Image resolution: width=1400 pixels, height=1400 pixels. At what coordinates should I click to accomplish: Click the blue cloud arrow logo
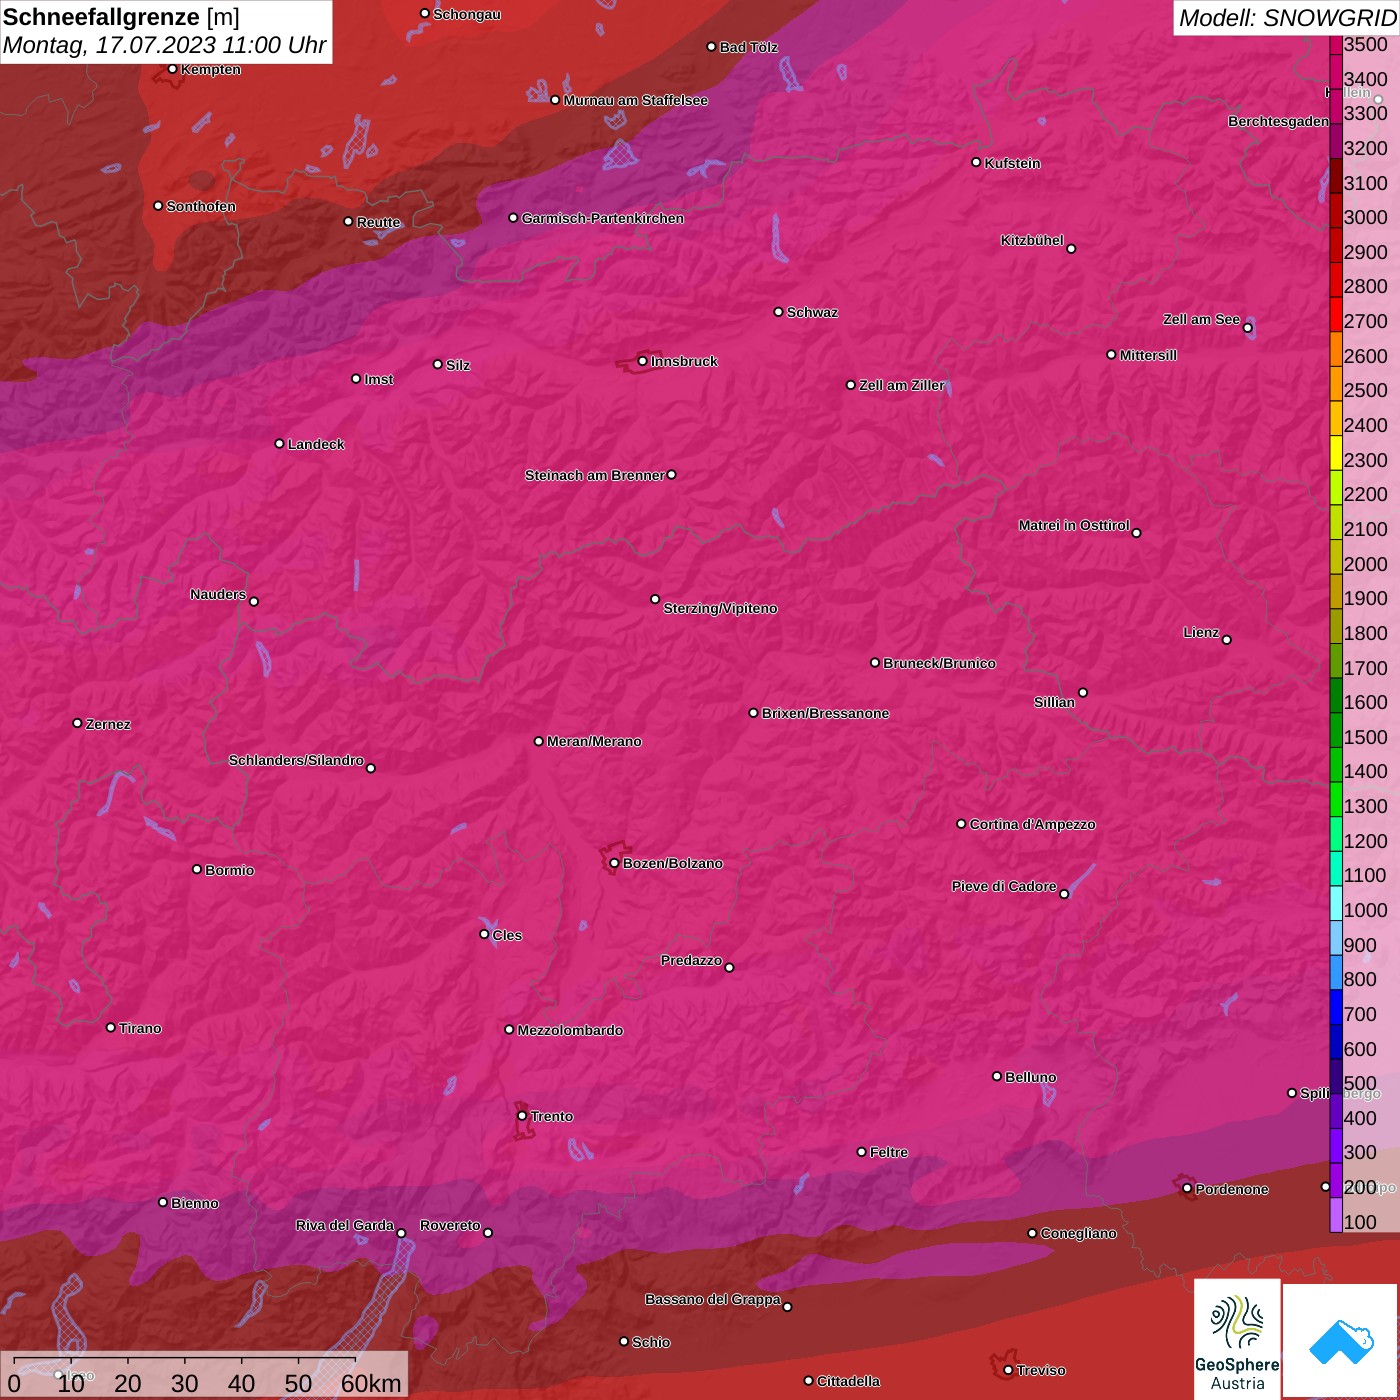[1340, 1340]
